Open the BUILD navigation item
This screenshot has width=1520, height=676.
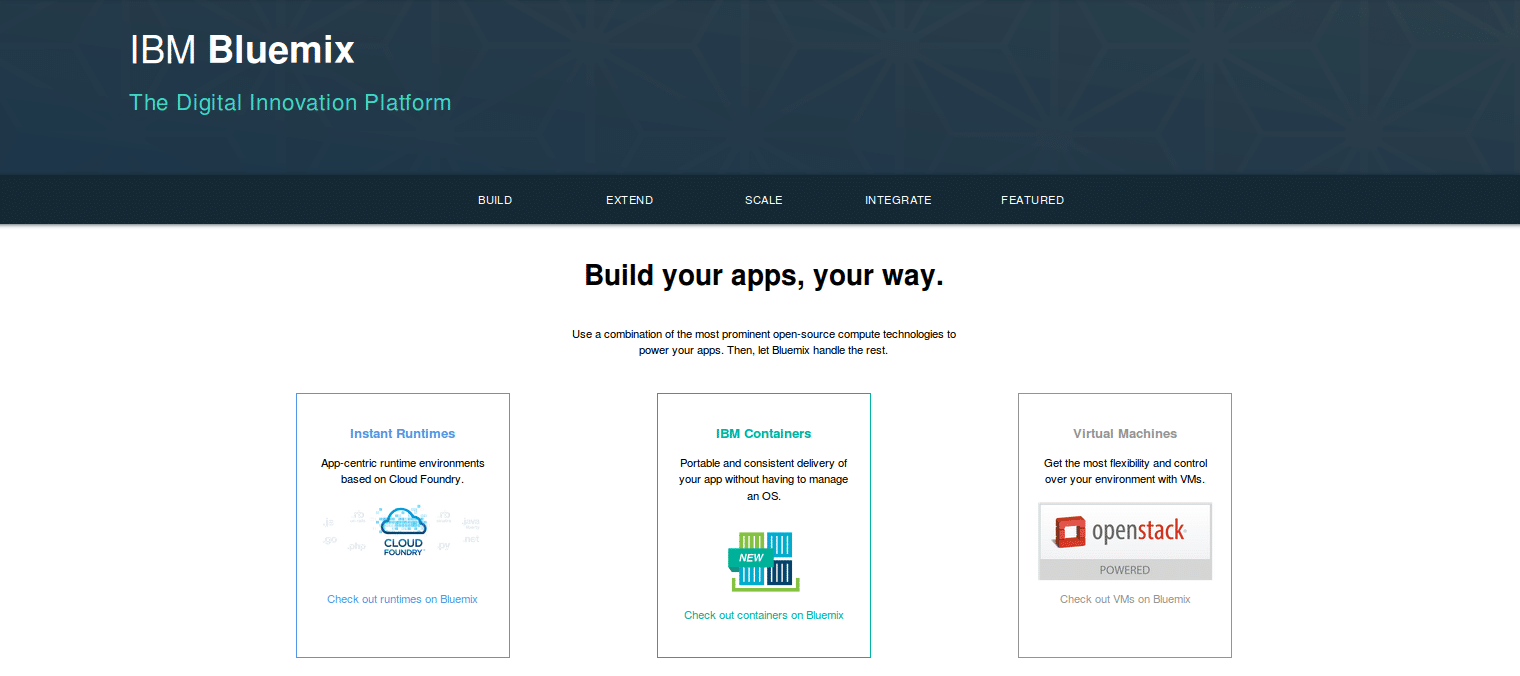(x=495, y=200)
